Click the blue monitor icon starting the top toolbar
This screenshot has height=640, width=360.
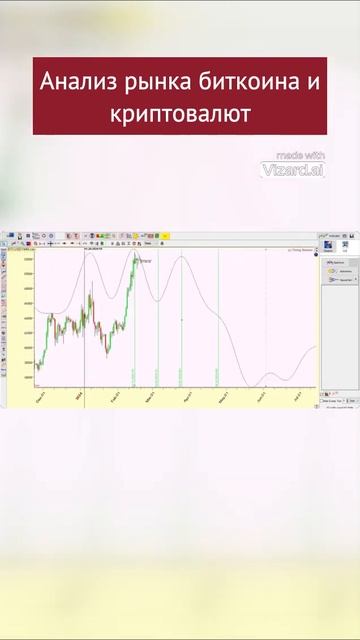click(x=11, y=236)
